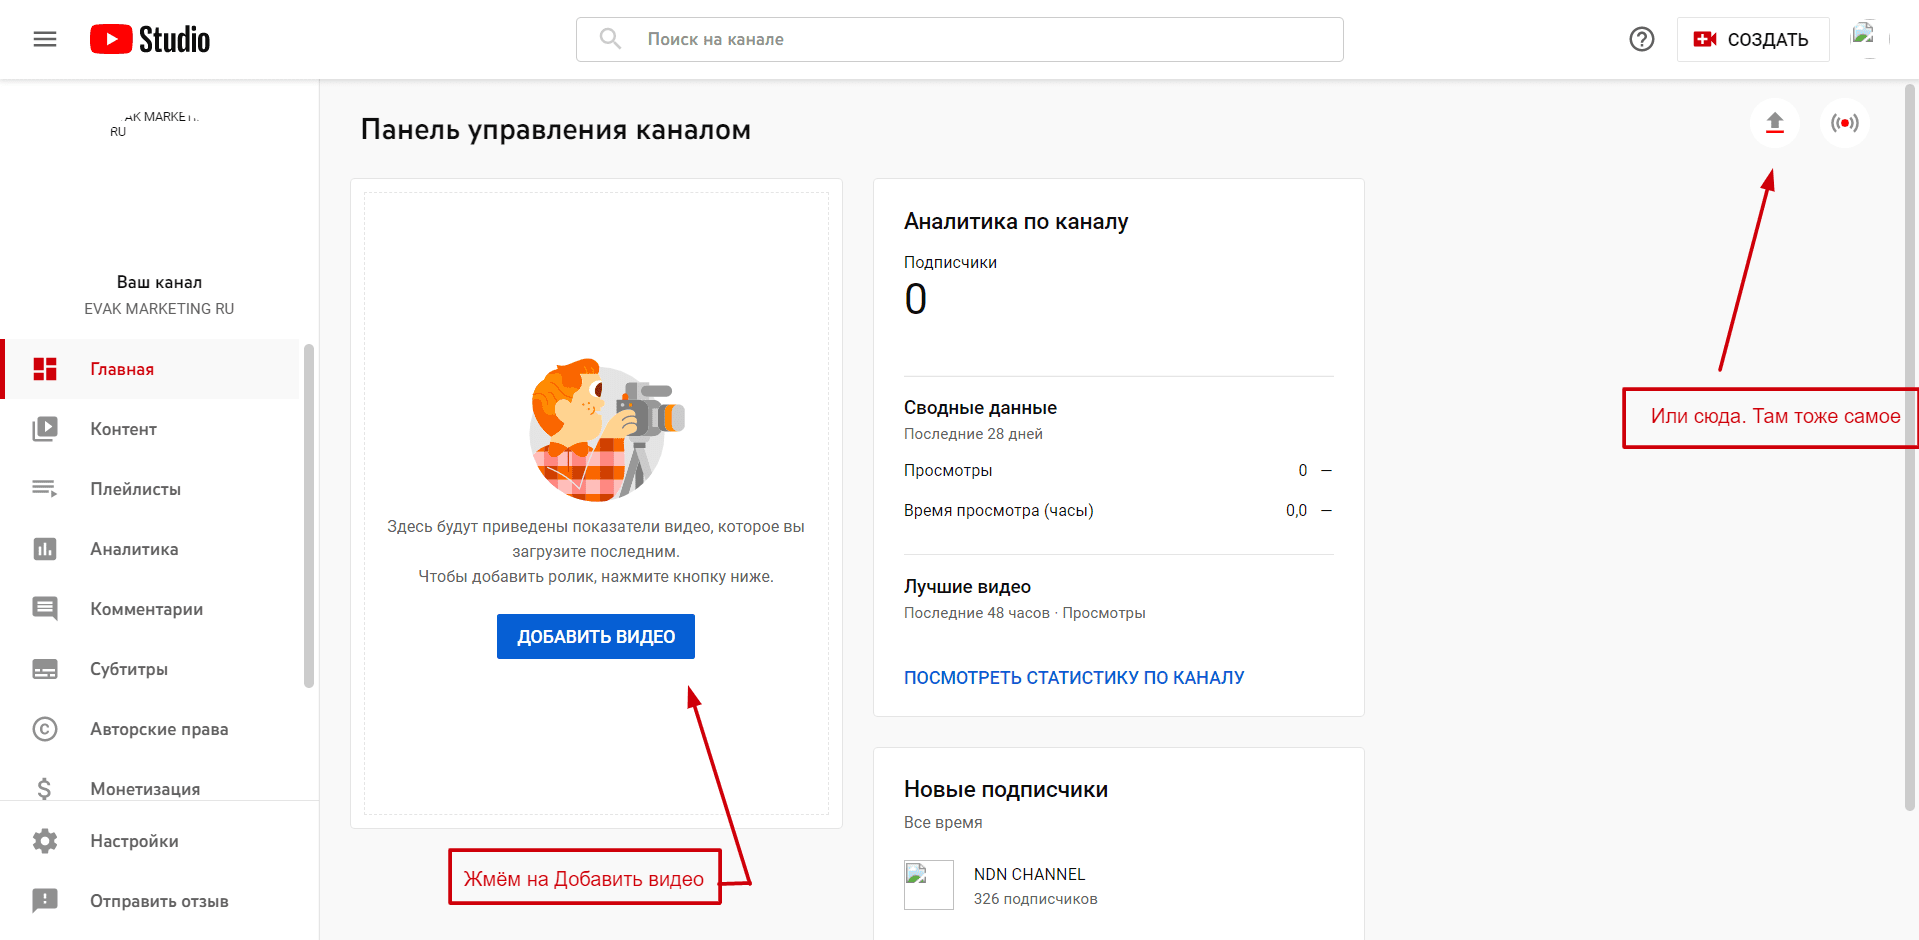This screenshot has height=940, width=1919.
Task: Click the Субтитры captions icon
Action: [x=45, y=669]
